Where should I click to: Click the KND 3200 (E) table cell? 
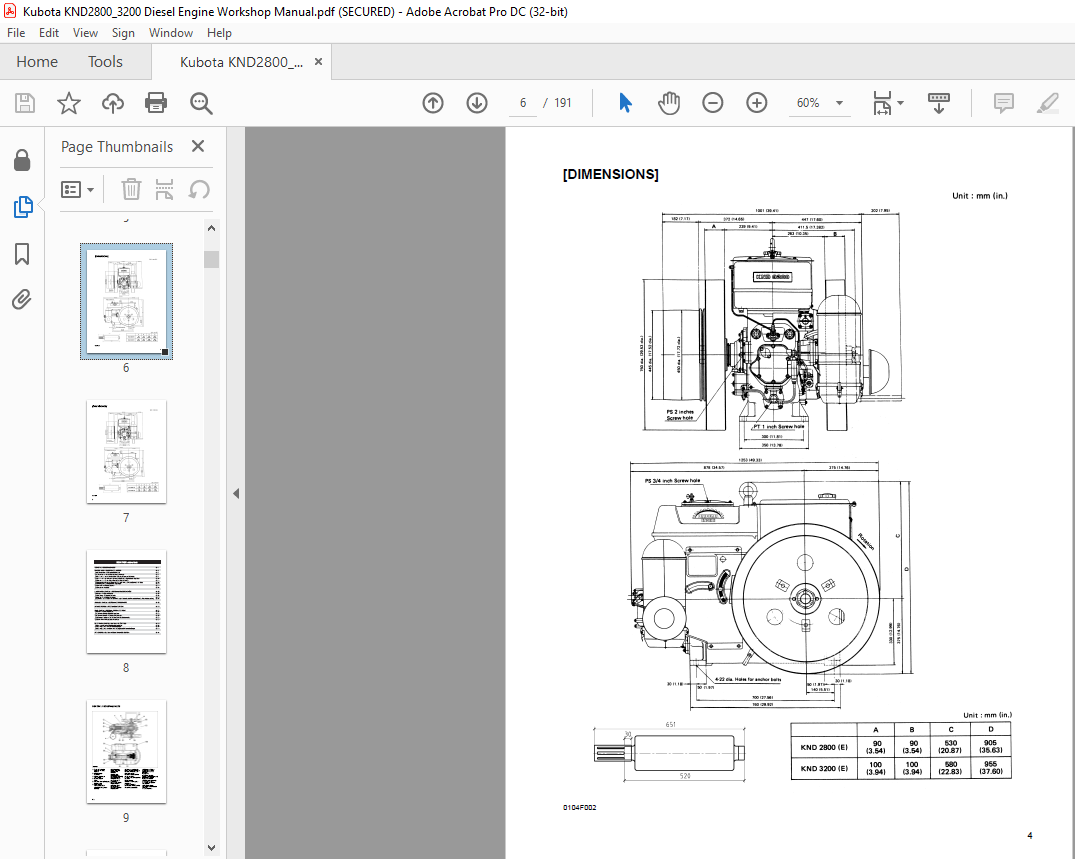tap(823, 769)
